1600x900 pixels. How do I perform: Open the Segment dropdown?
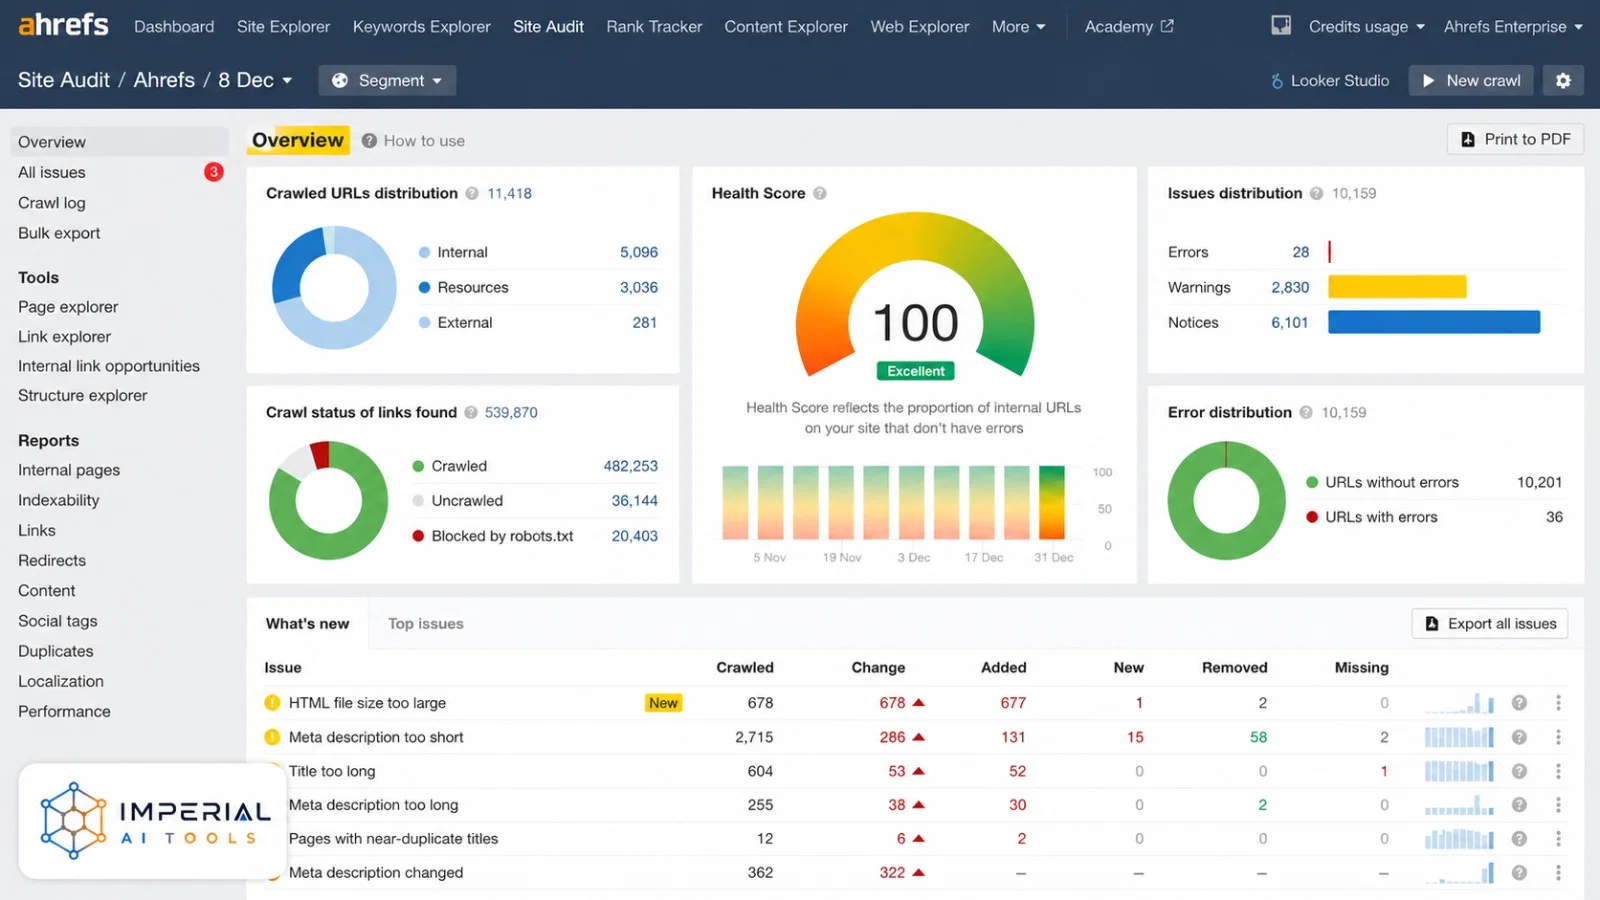click(387, 80)
